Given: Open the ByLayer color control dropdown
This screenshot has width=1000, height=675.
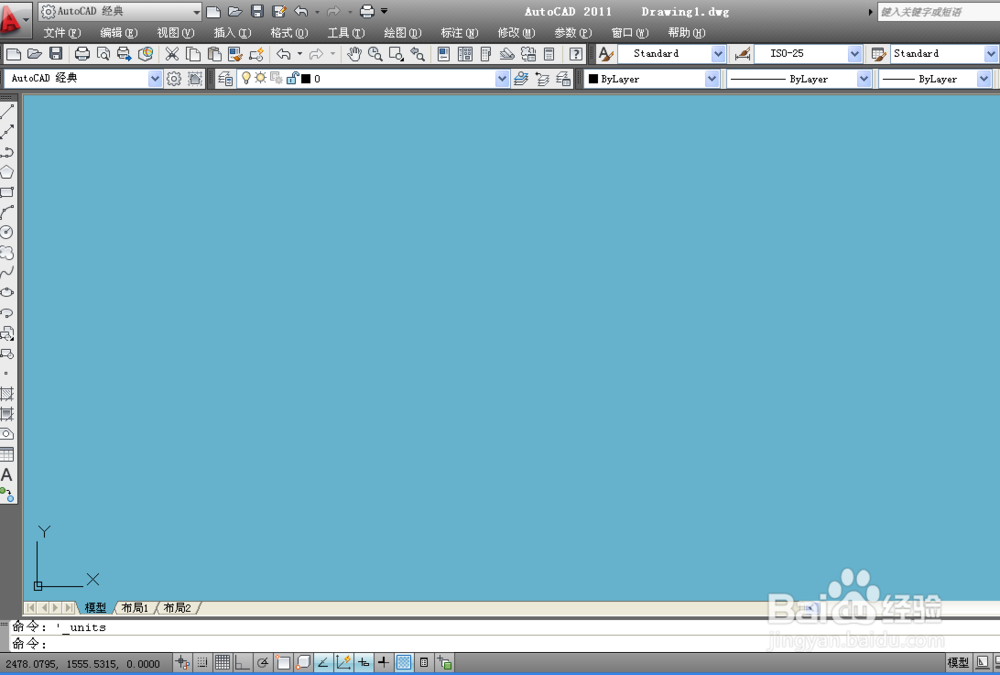Looking at the screenshot, I should pos(712,78).
